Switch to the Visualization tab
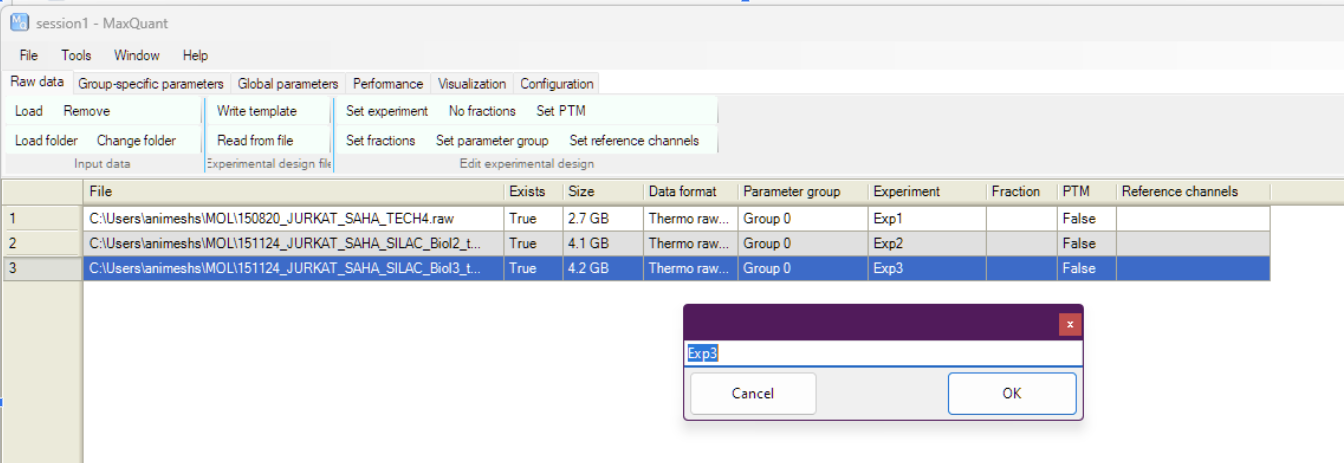1344x463 pixels. coord(472,84)
